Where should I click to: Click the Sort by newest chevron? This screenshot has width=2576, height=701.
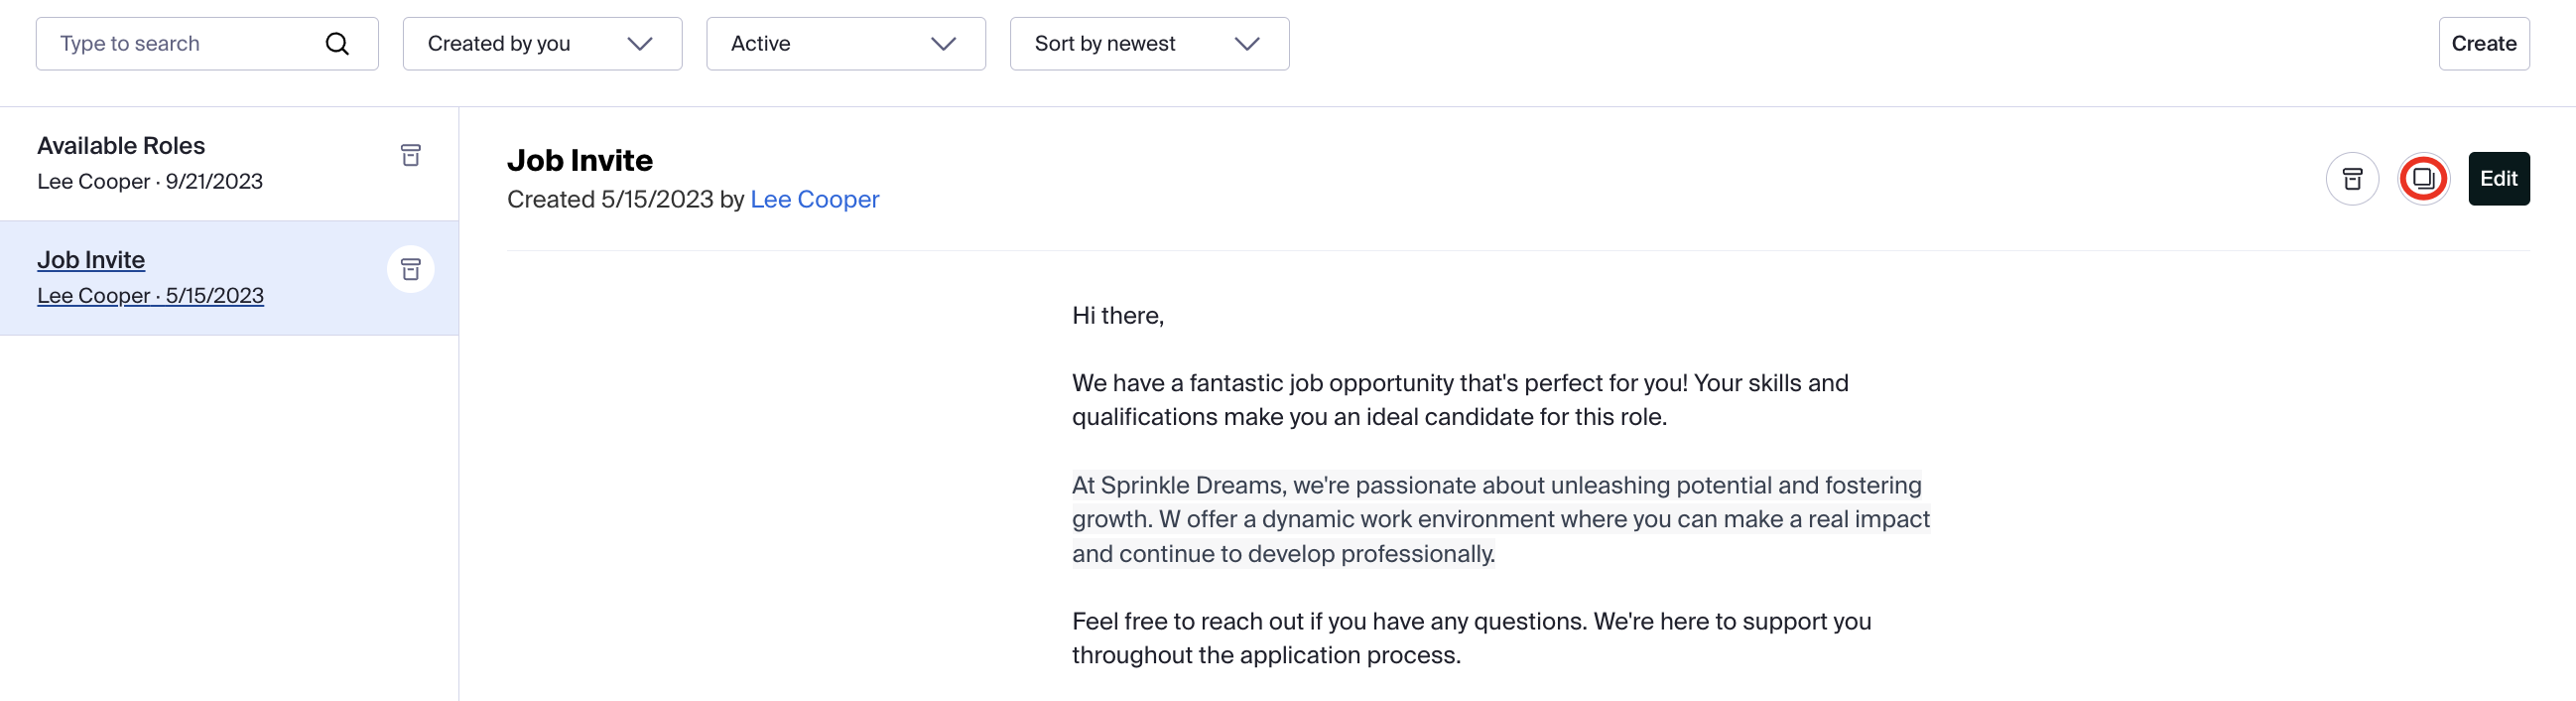coord(1246,44)
